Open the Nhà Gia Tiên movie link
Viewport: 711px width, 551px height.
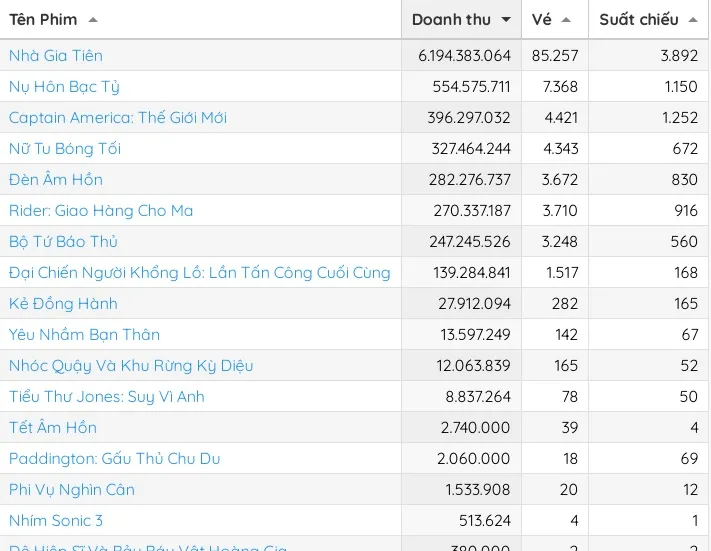(x=56, y=56)
